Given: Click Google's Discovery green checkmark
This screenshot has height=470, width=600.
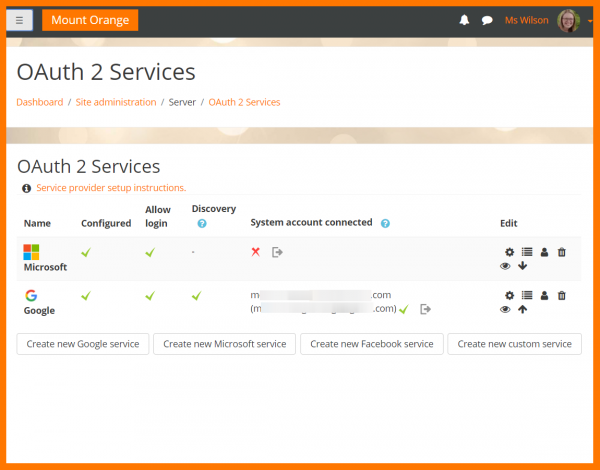Looking at the screenshot, I should coord(197,295).
